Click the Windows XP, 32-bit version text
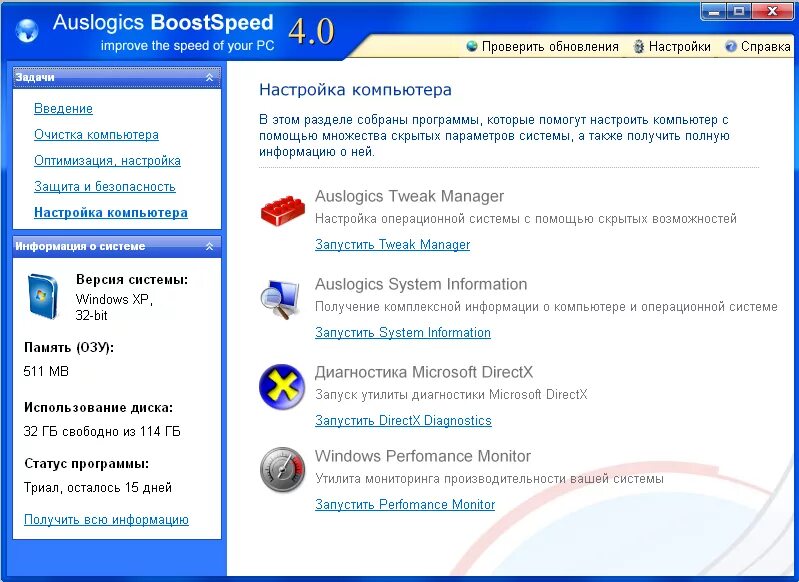 (x=114, y=307)
